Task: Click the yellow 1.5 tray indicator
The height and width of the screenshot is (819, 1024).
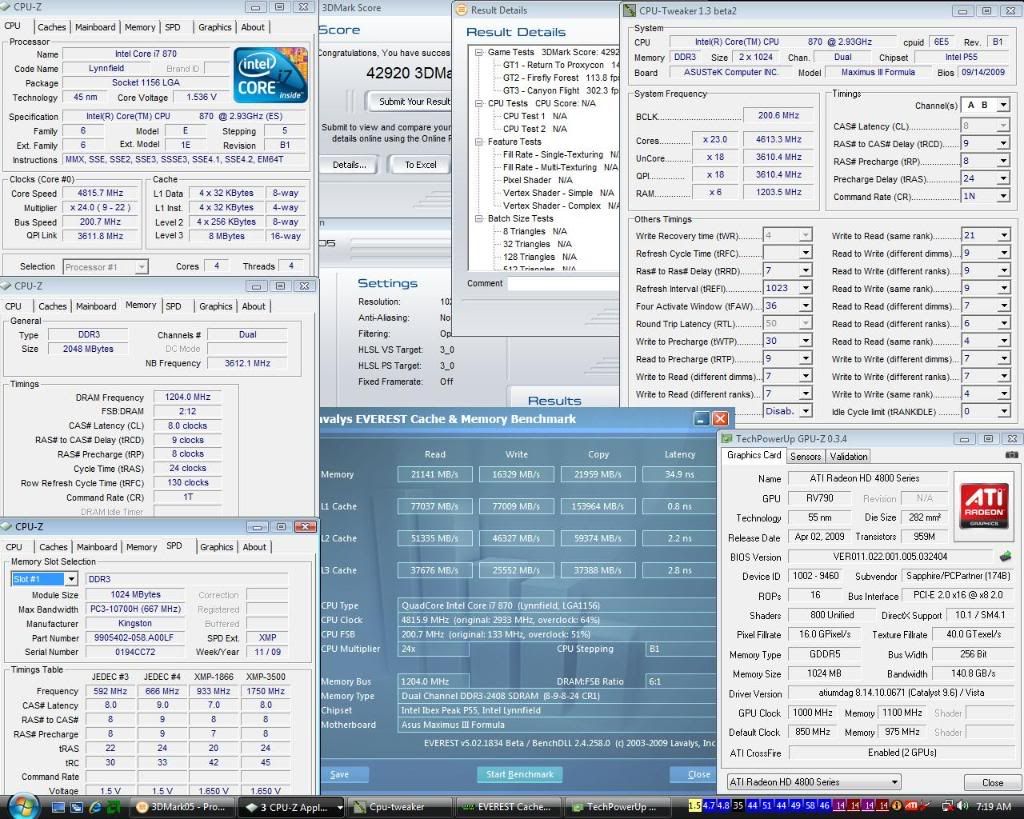Action: (x=694, y=807)
